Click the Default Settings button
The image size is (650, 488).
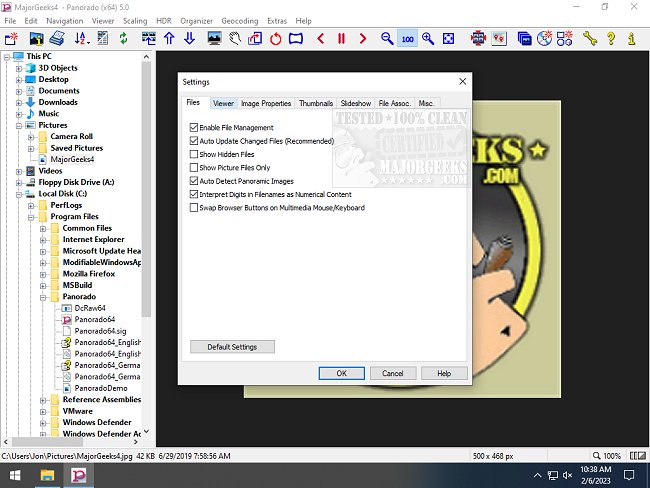pyautogui.click(x=232, y=347)
